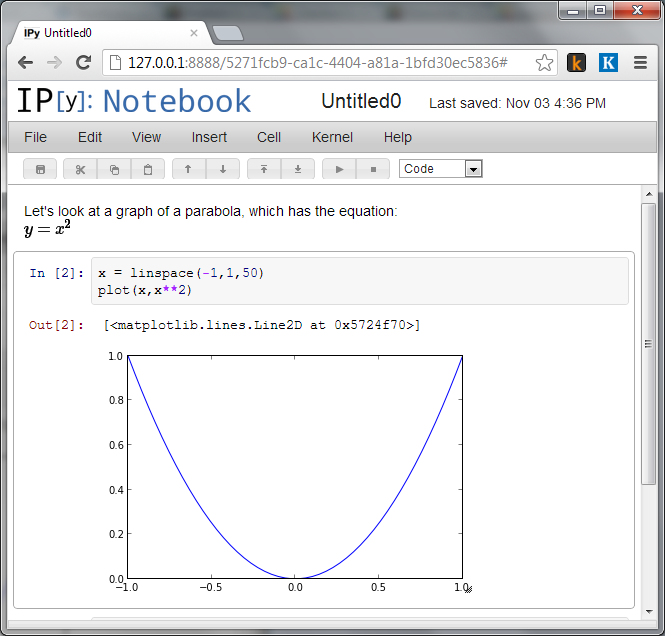Minimize the browser window
Viewport: 665px width, 636px height.
pos(573,10)
